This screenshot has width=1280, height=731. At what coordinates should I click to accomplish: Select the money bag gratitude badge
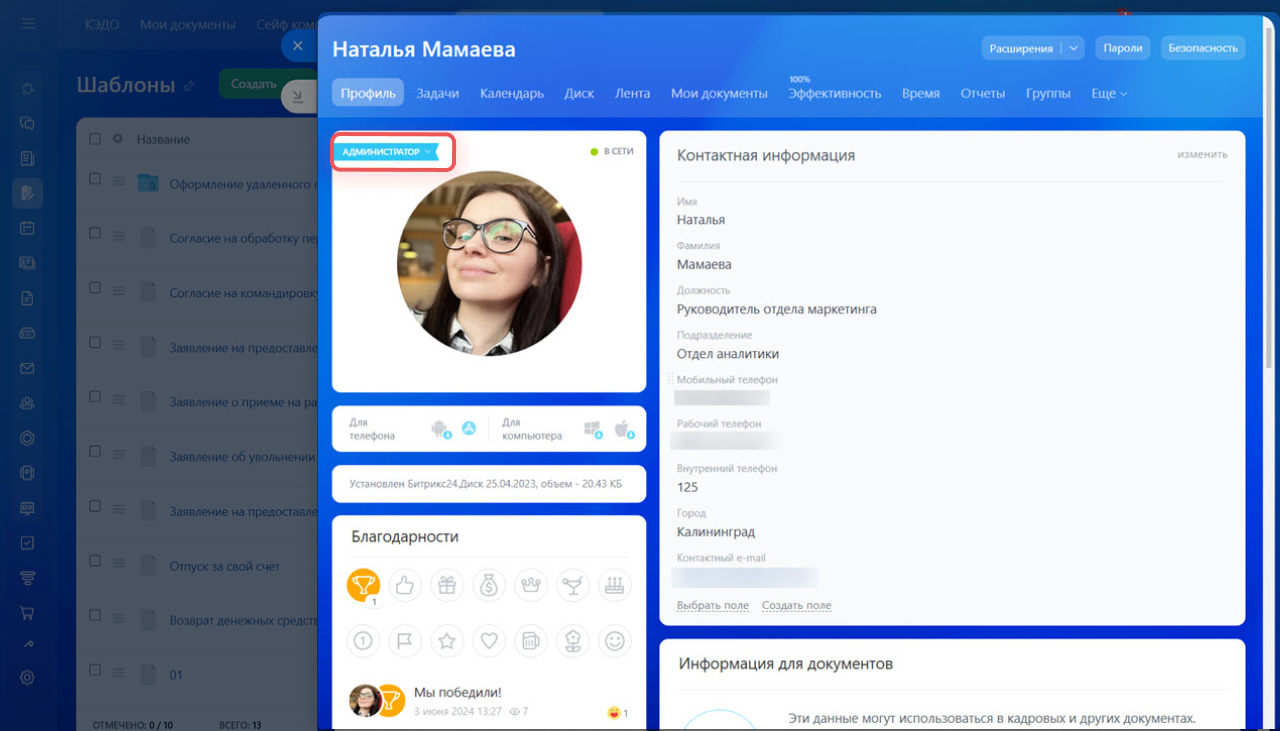point(489,585)
